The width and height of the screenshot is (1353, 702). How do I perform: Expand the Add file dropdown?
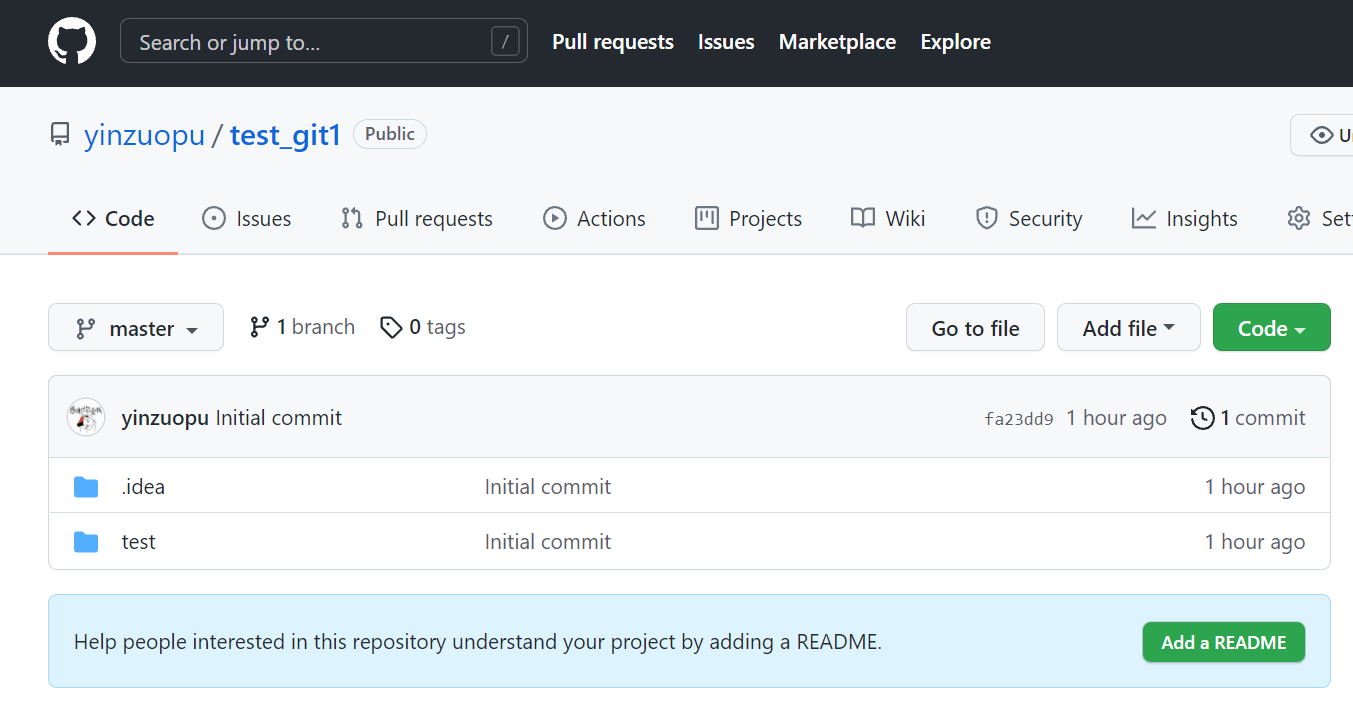(x=1128, y=328)
